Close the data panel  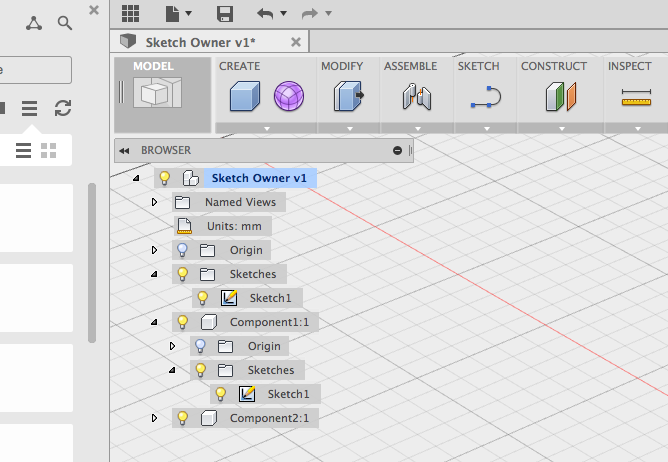[x=94, y=10]
